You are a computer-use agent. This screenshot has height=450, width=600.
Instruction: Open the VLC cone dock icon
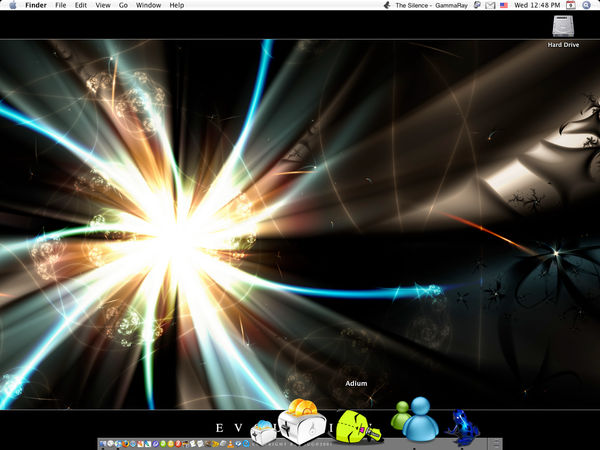(230, 443)
